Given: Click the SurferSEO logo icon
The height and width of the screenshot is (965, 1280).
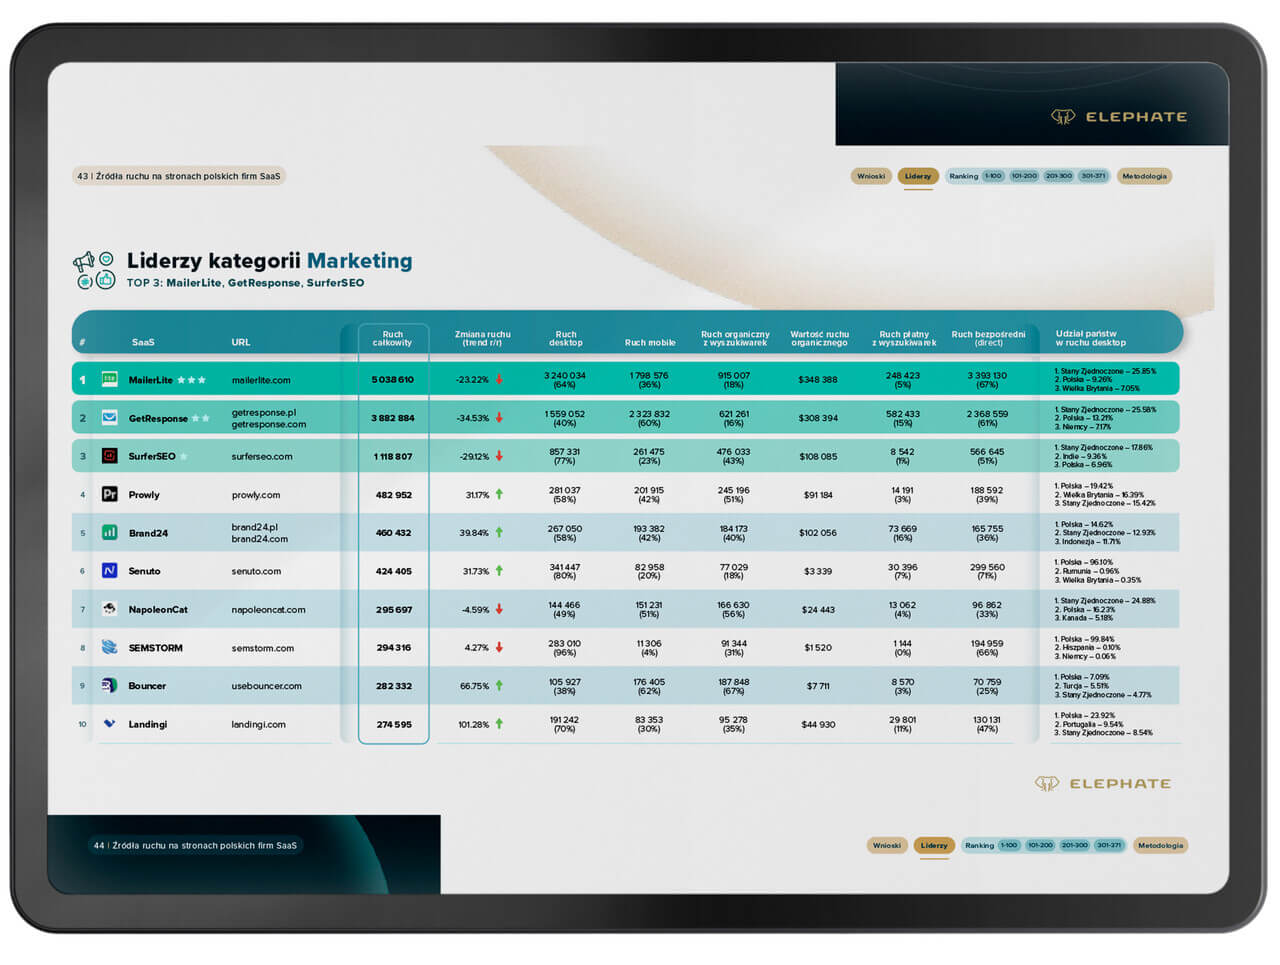Looking at the screenshot, I should click(110, 456).
